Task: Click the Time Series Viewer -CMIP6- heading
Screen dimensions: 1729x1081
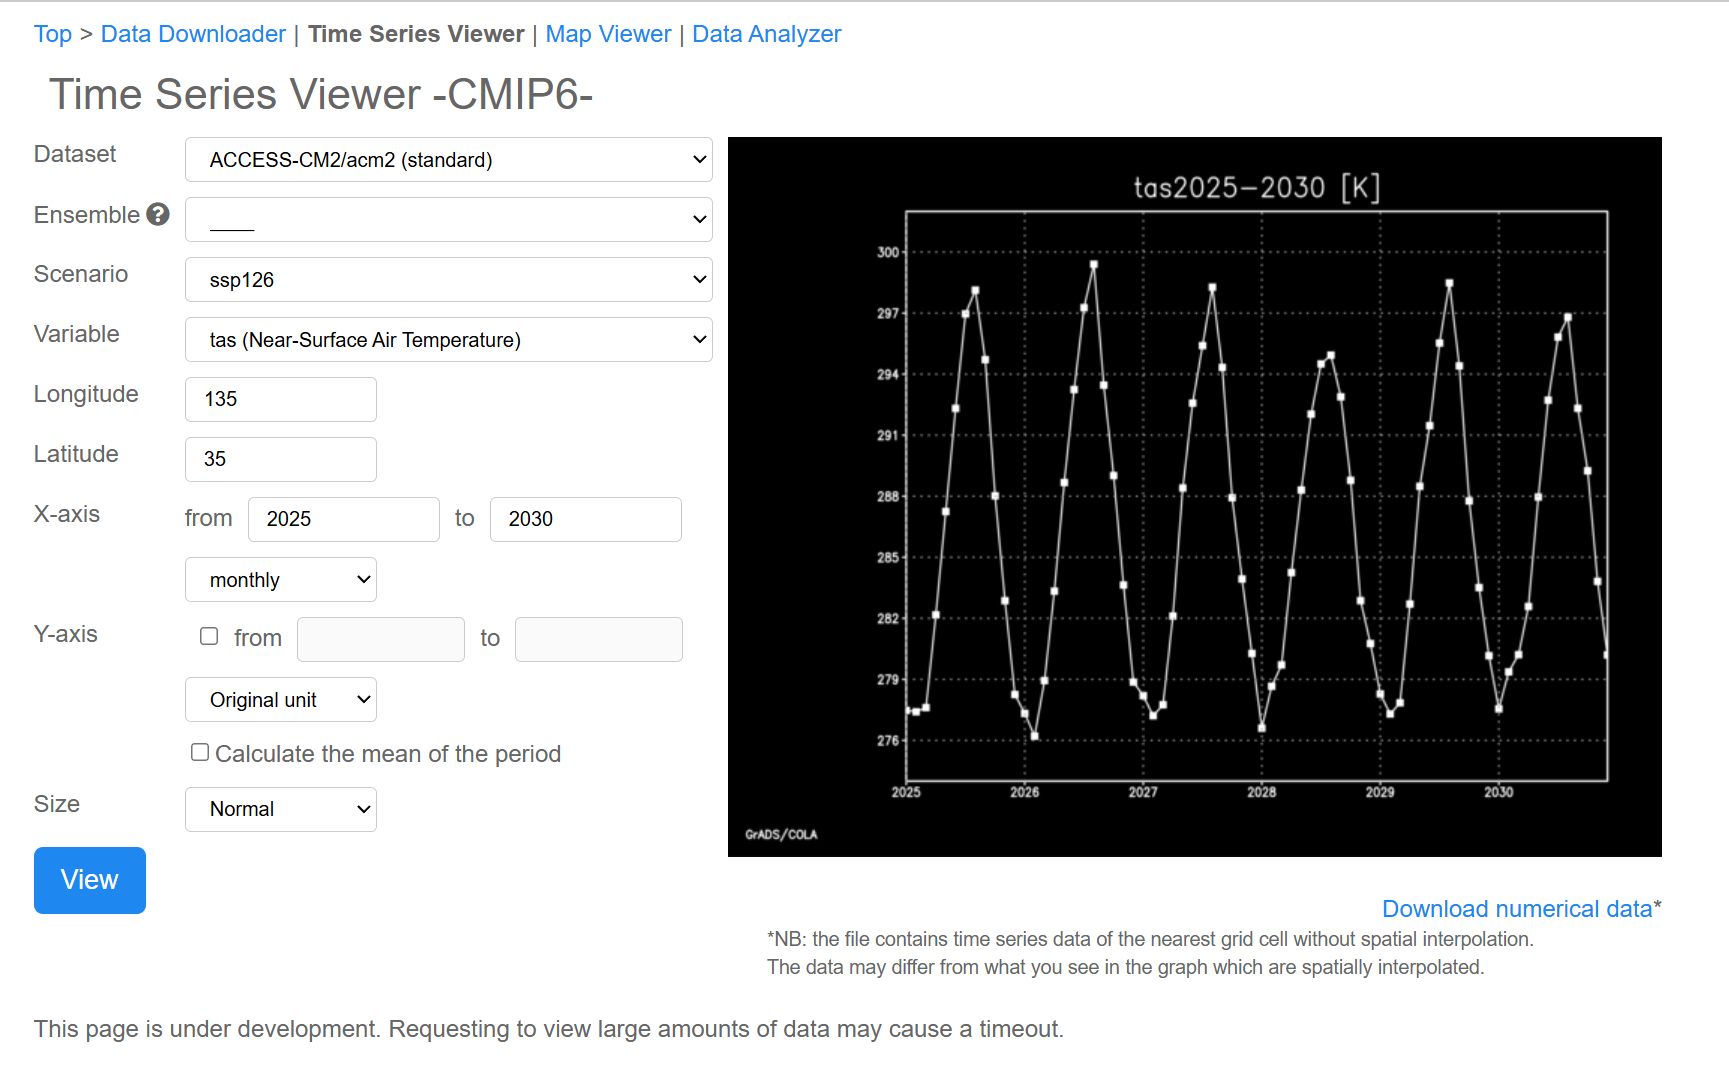Action: (321, 95)
